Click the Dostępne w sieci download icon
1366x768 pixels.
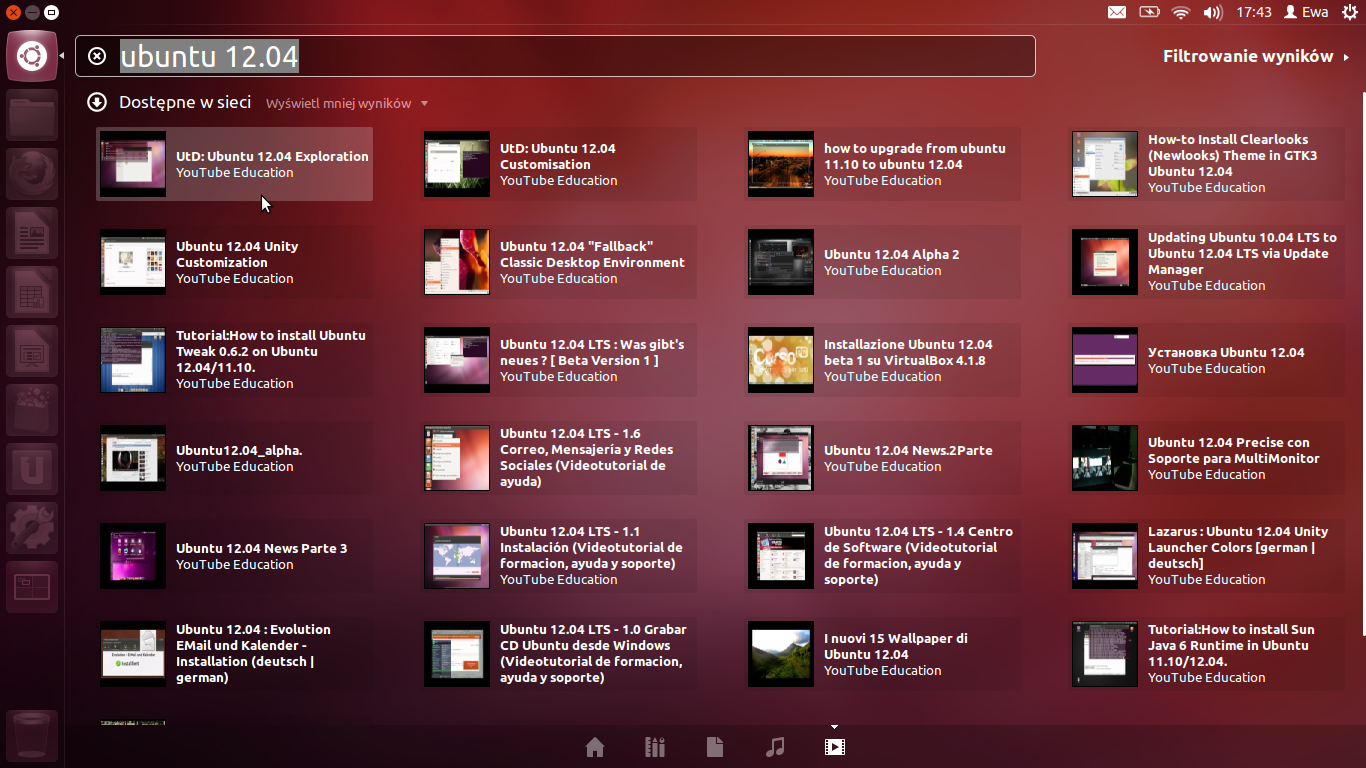pos(97,102)
